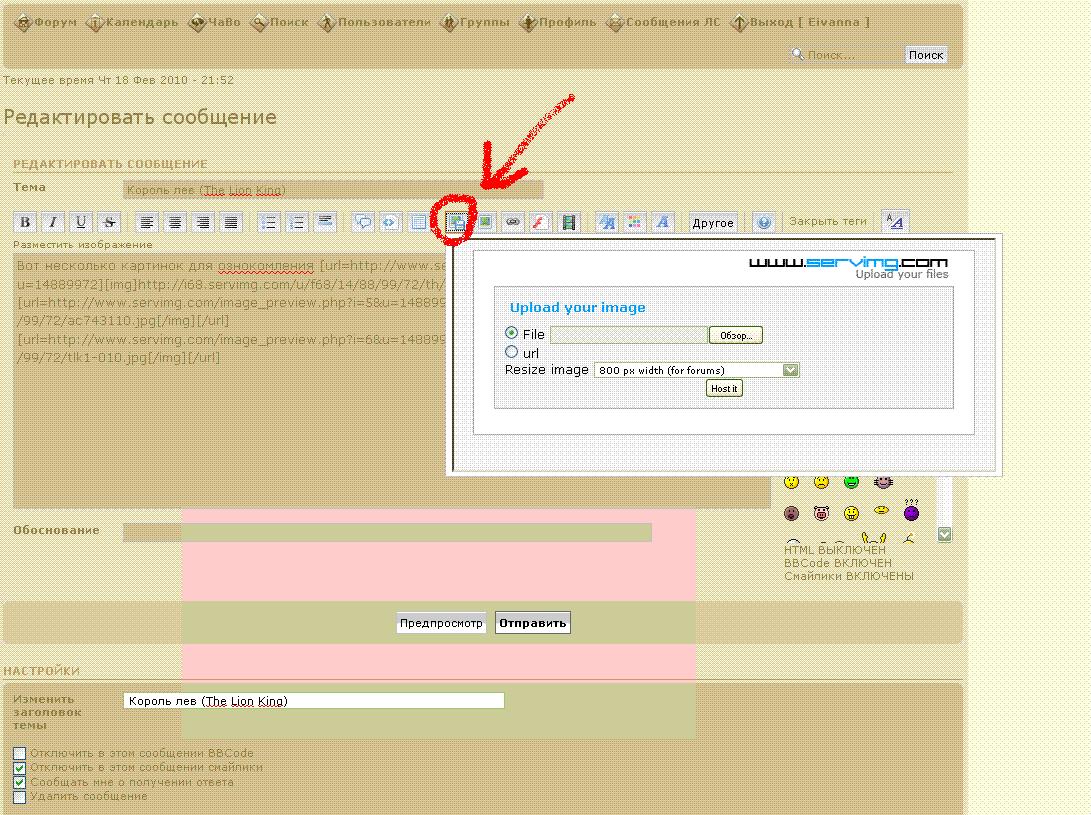
Task: Apply italic formatting
Action: click(x=54, y=223)
